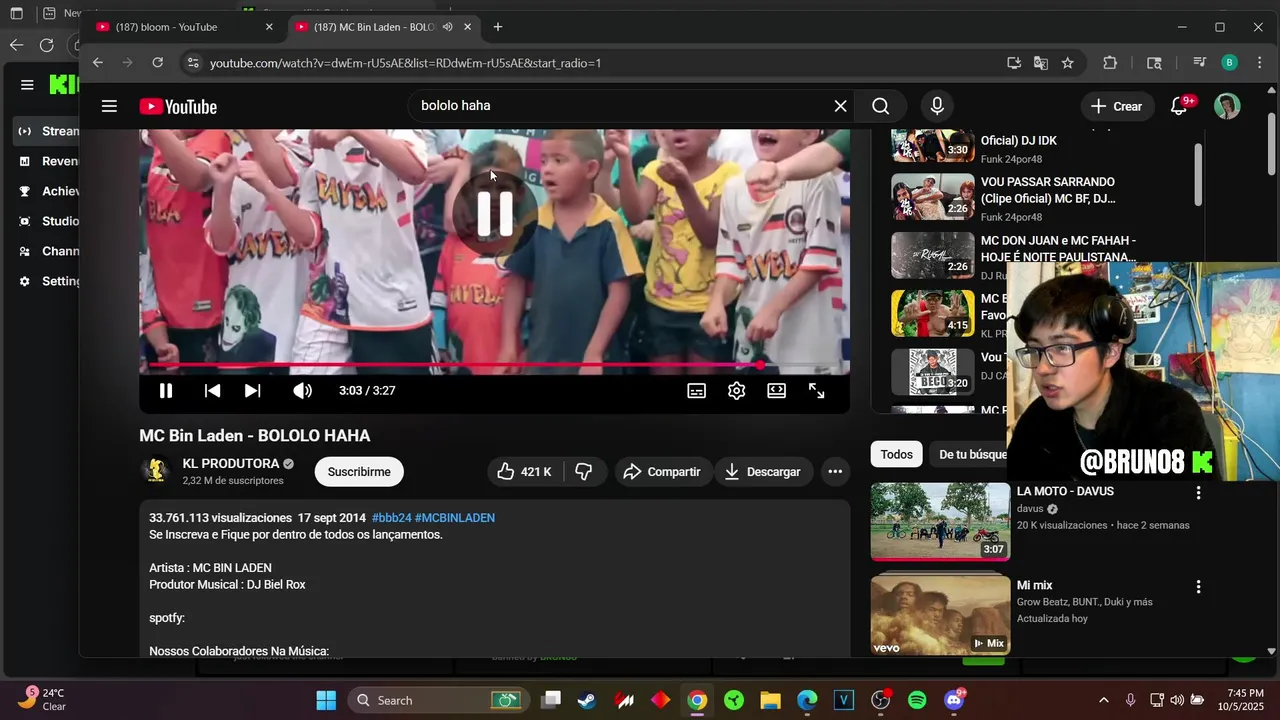The width and height of the screenshot is (1280, 720).
Task: Open the Mi mix playlist thumbnail
Action: tap(940, 616)
